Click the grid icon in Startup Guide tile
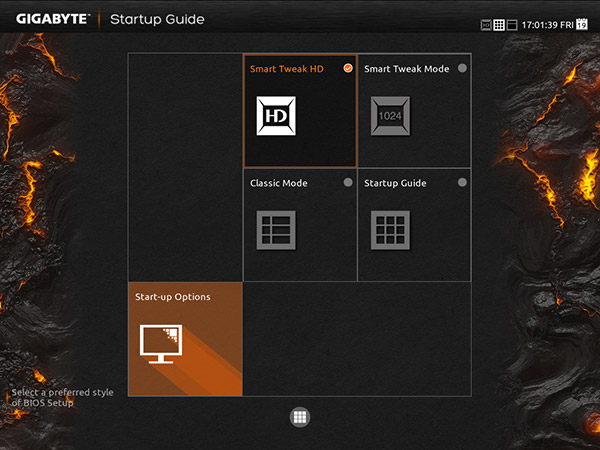The width and height of the screenshot is (600, 450). 390,230
